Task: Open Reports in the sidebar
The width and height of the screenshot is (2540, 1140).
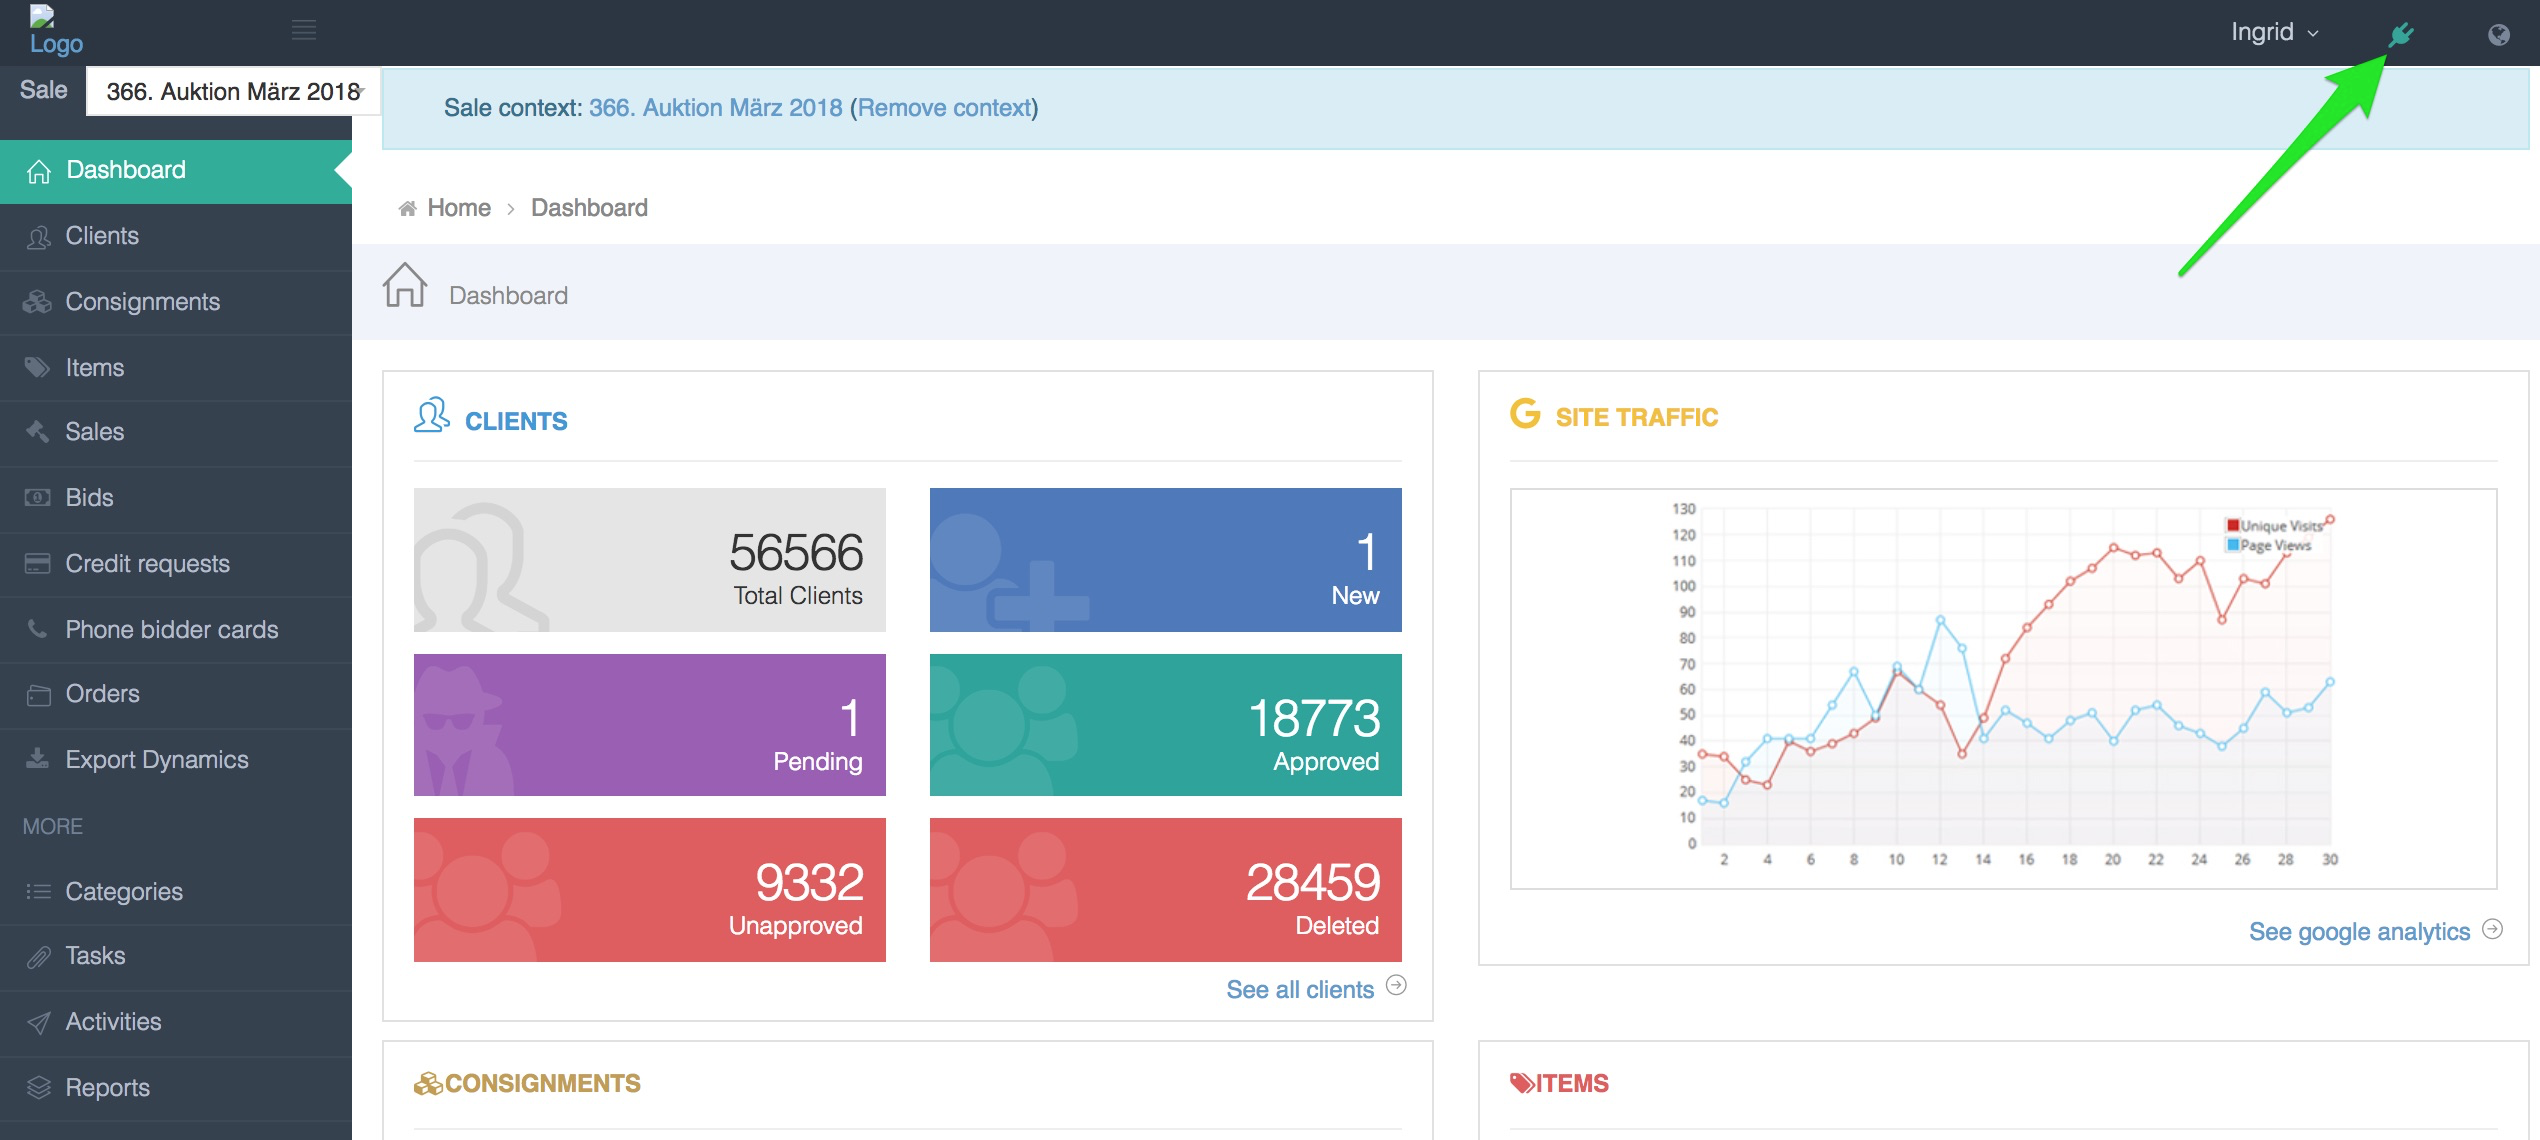Action: coord(176,1088)
